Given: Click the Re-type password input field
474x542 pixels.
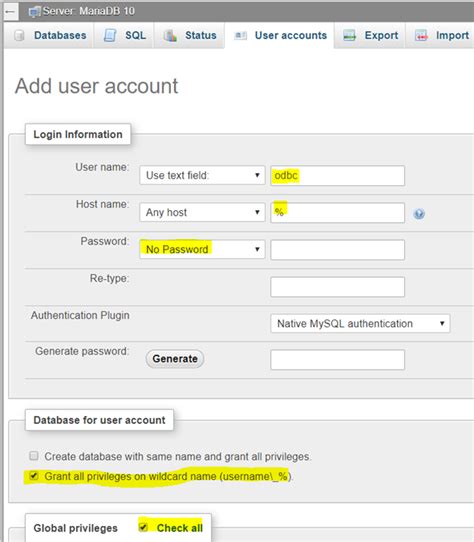Looking at the screenshot, I should coord(337,287).
